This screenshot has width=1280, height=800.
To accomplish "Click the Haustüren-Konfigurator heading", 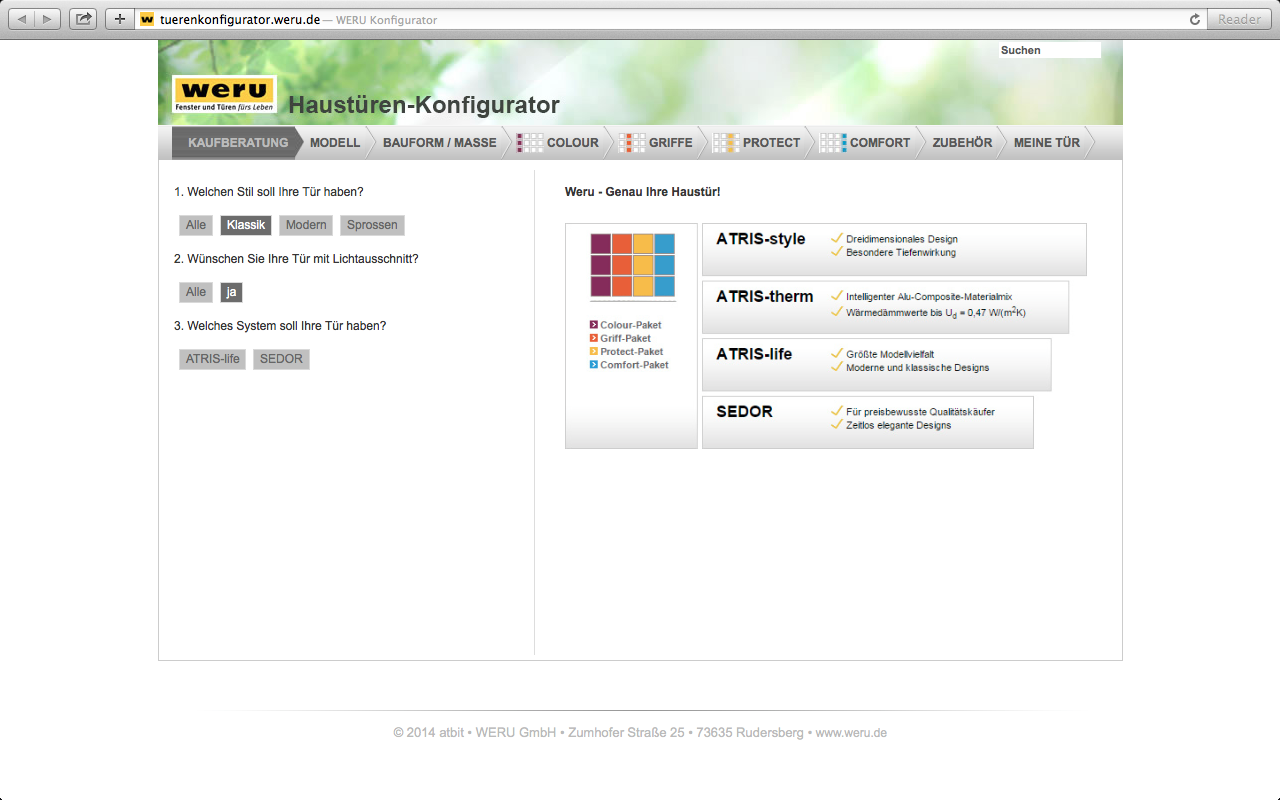I will (424, 105).
